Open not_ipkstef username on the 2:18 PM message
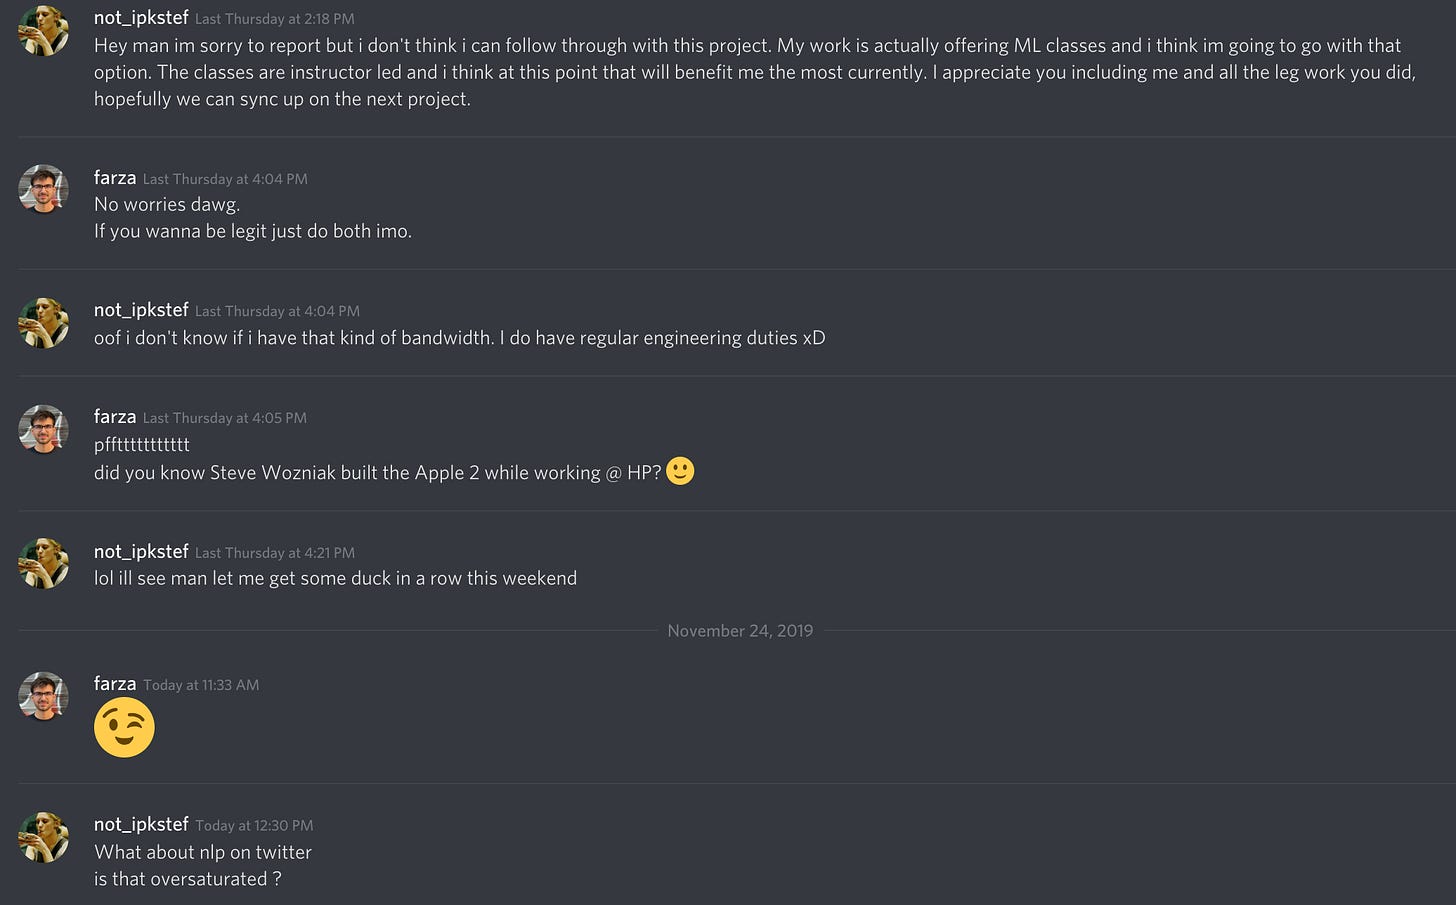 141,18
